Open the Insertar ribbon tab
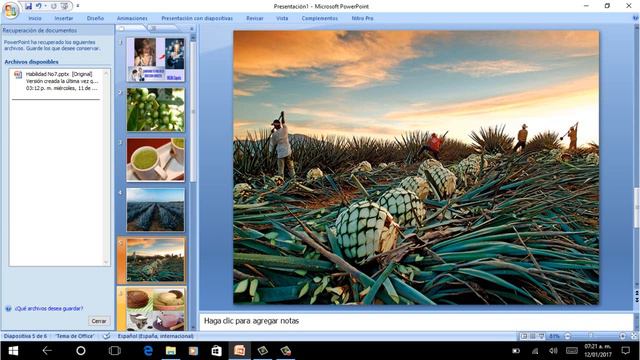640x360 pixels. coord(64,18)
